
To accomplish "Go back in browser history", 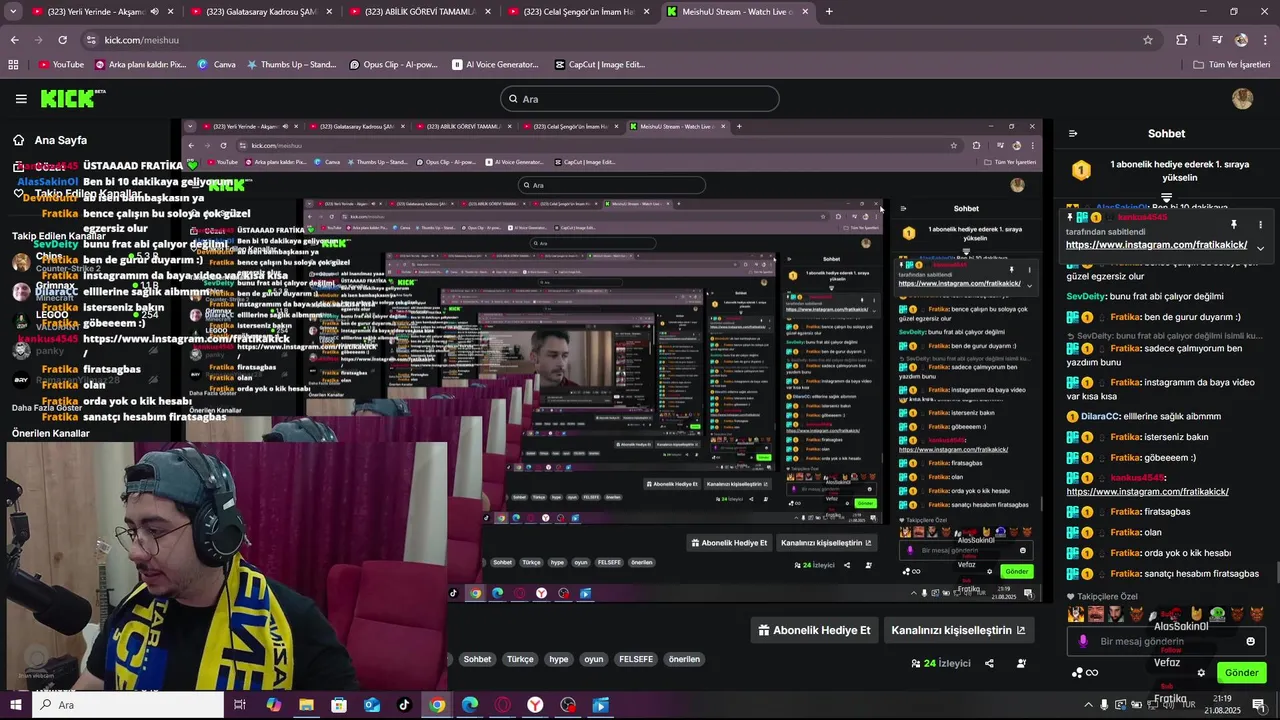I will 14,40.
